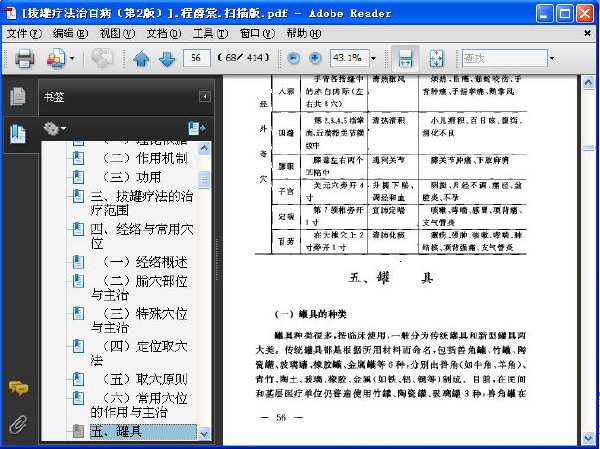600x449 pixels.
Task: Click Adobe Reader PDF icon in title bar
Action: click(10, 13)
